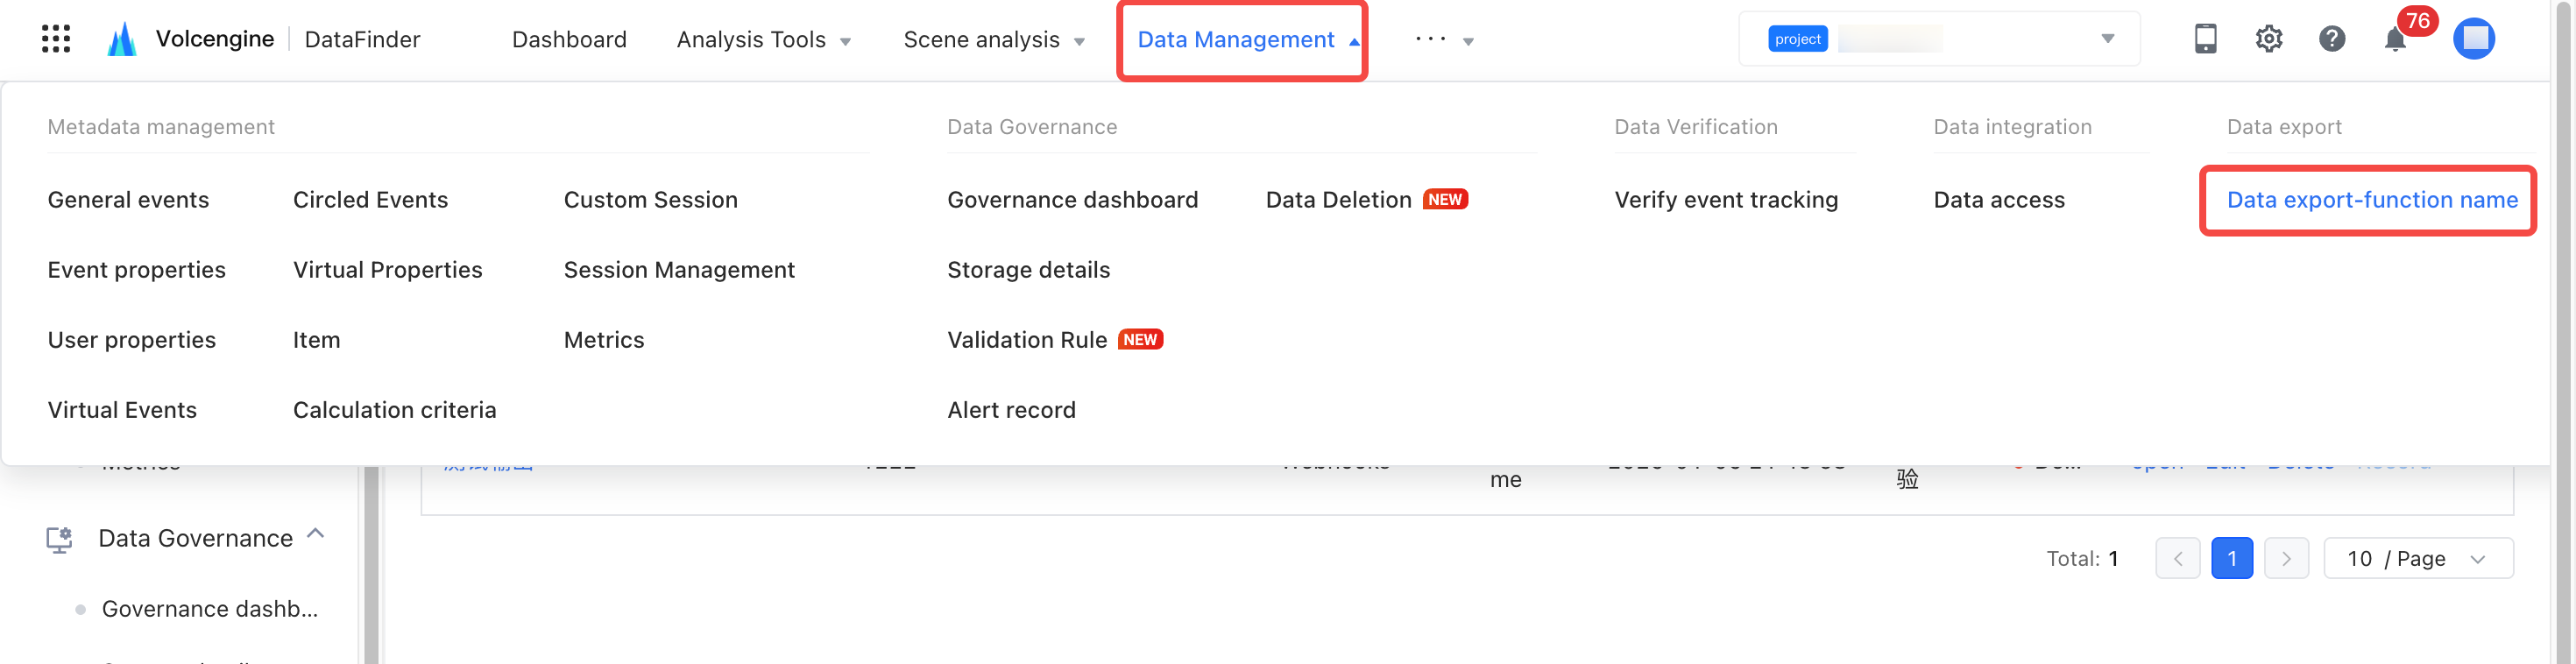Open the mobile device icon
Screen dimensions: 2576x664
coord(2205,39)
